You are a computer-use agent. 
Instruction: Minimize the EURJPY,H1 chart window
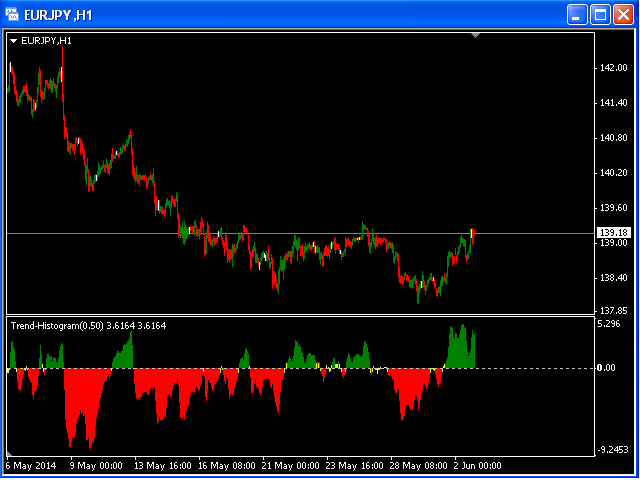tap(577, 15)
